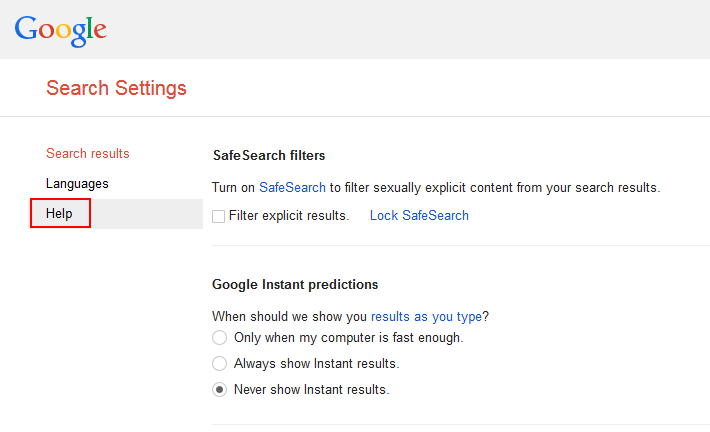
Task: Follow the blue SafeSearch link in description
Action: tap(292, 187)
